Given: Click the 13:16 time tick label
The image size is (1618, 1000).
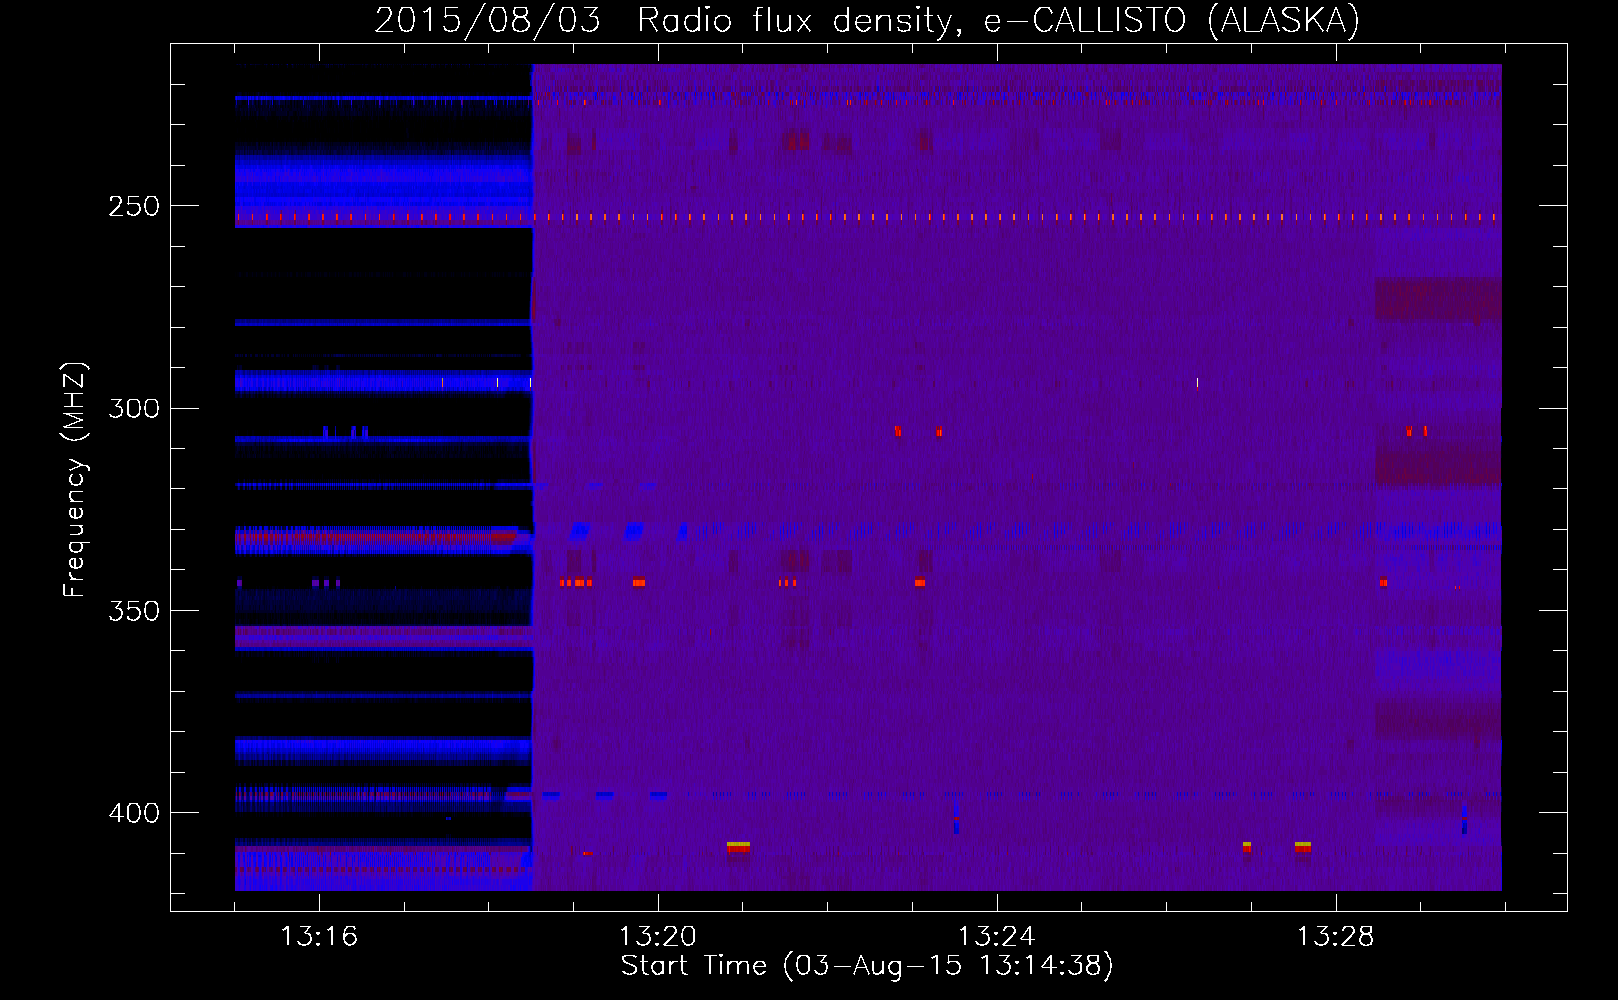Looking at the screenshot, I should (319, 936).
